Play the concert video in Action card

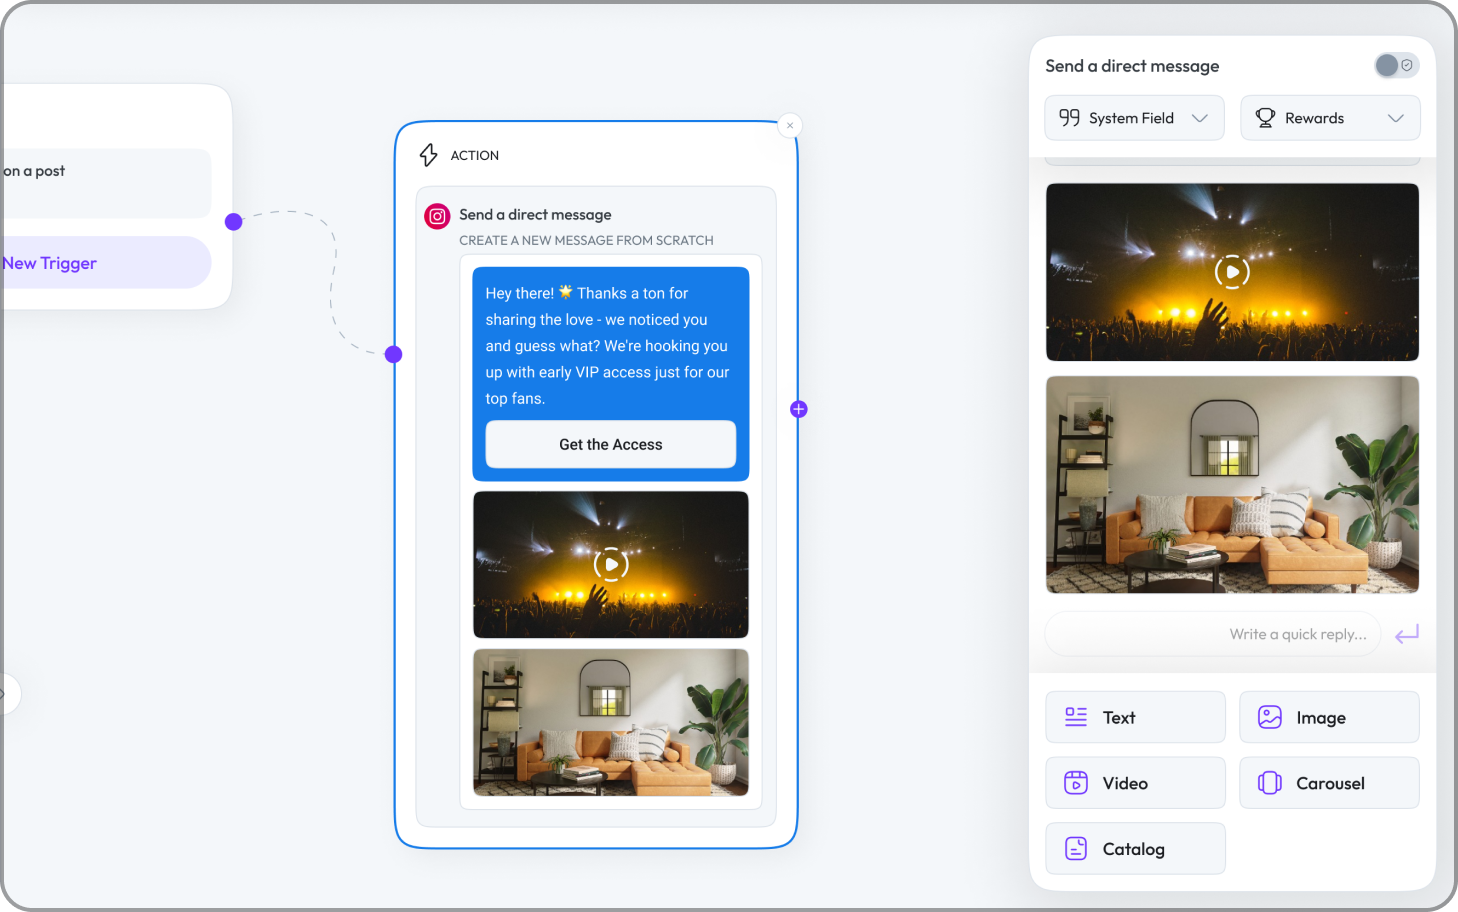point(611,564)
